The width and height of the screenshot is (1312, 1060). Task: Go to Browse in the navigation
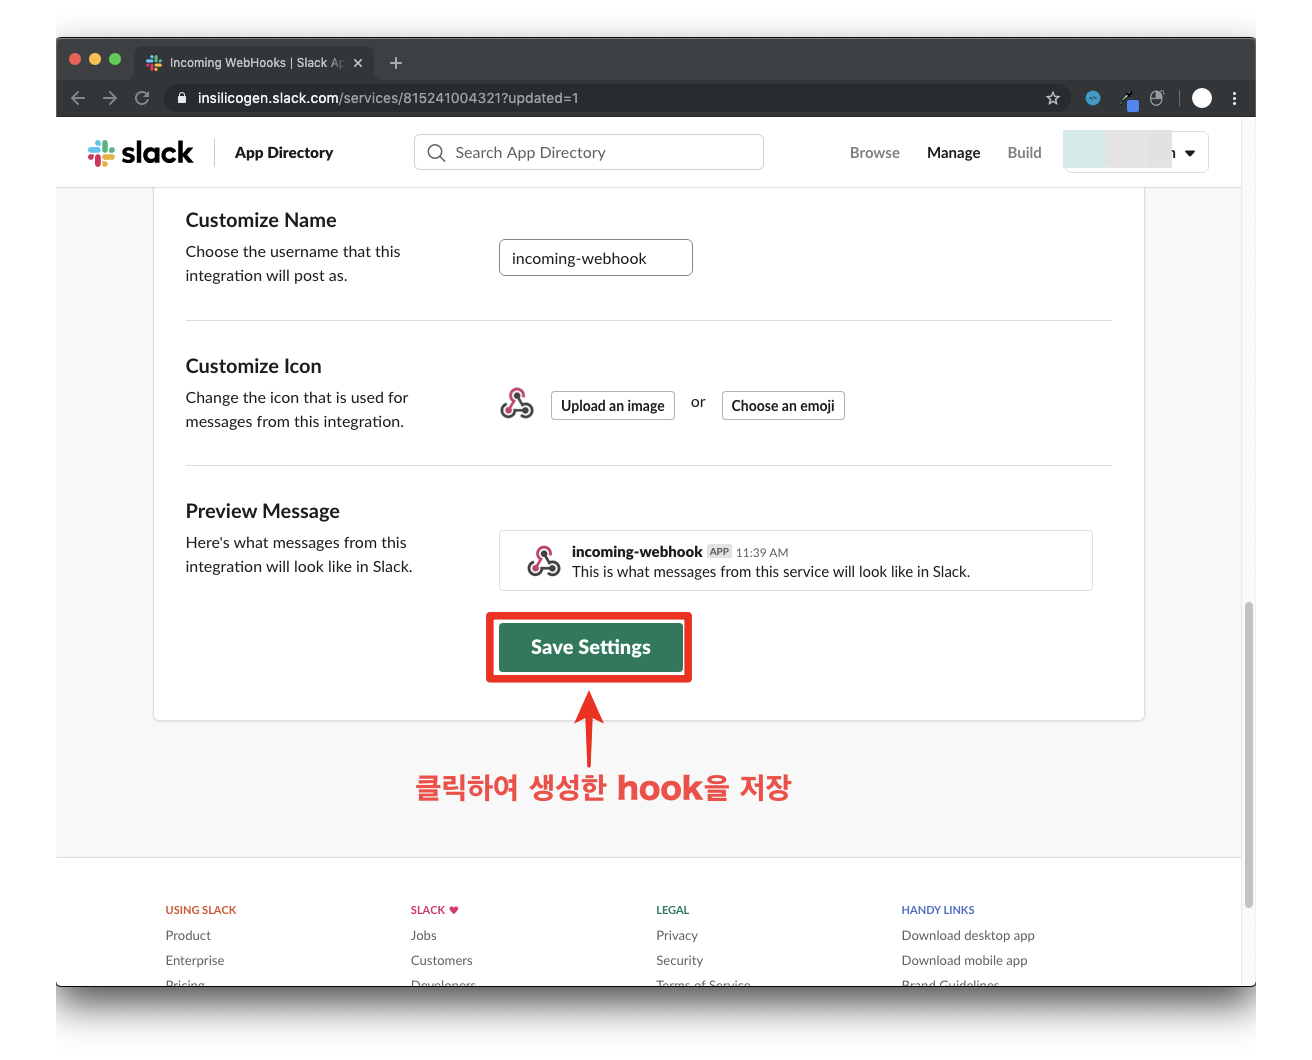pyautogui.click(x=875, y=153)
